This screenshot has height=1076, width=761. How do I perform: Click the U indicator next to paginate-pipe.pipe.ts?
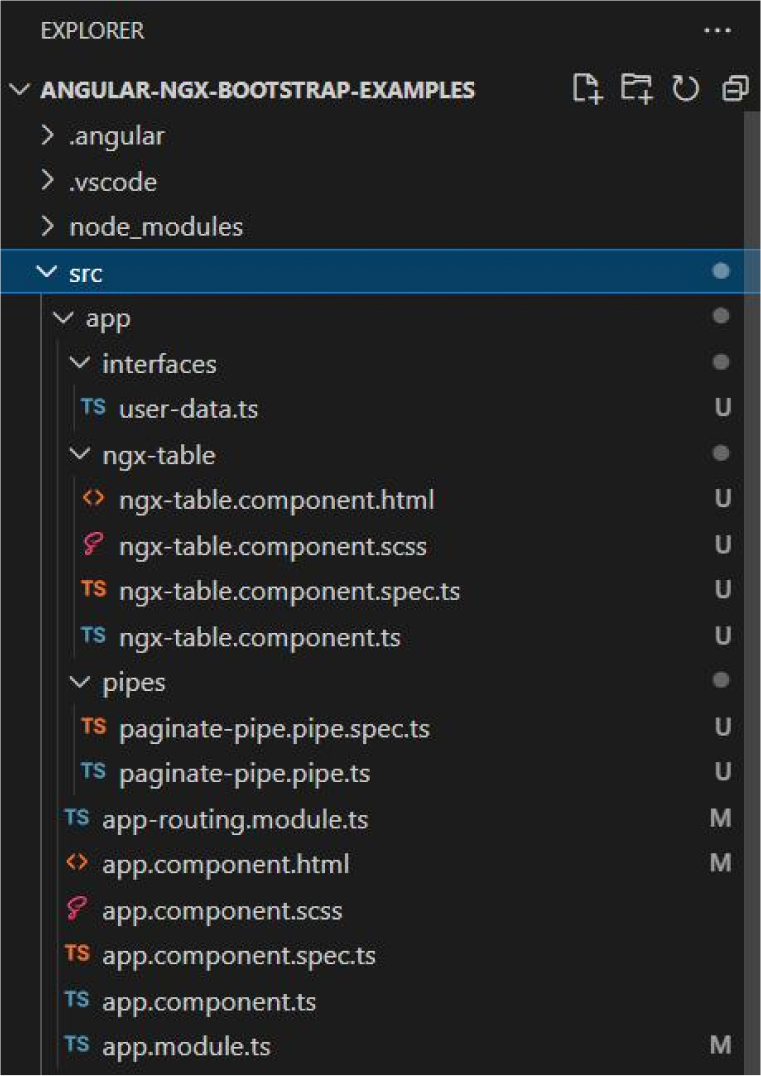[721, 772]
